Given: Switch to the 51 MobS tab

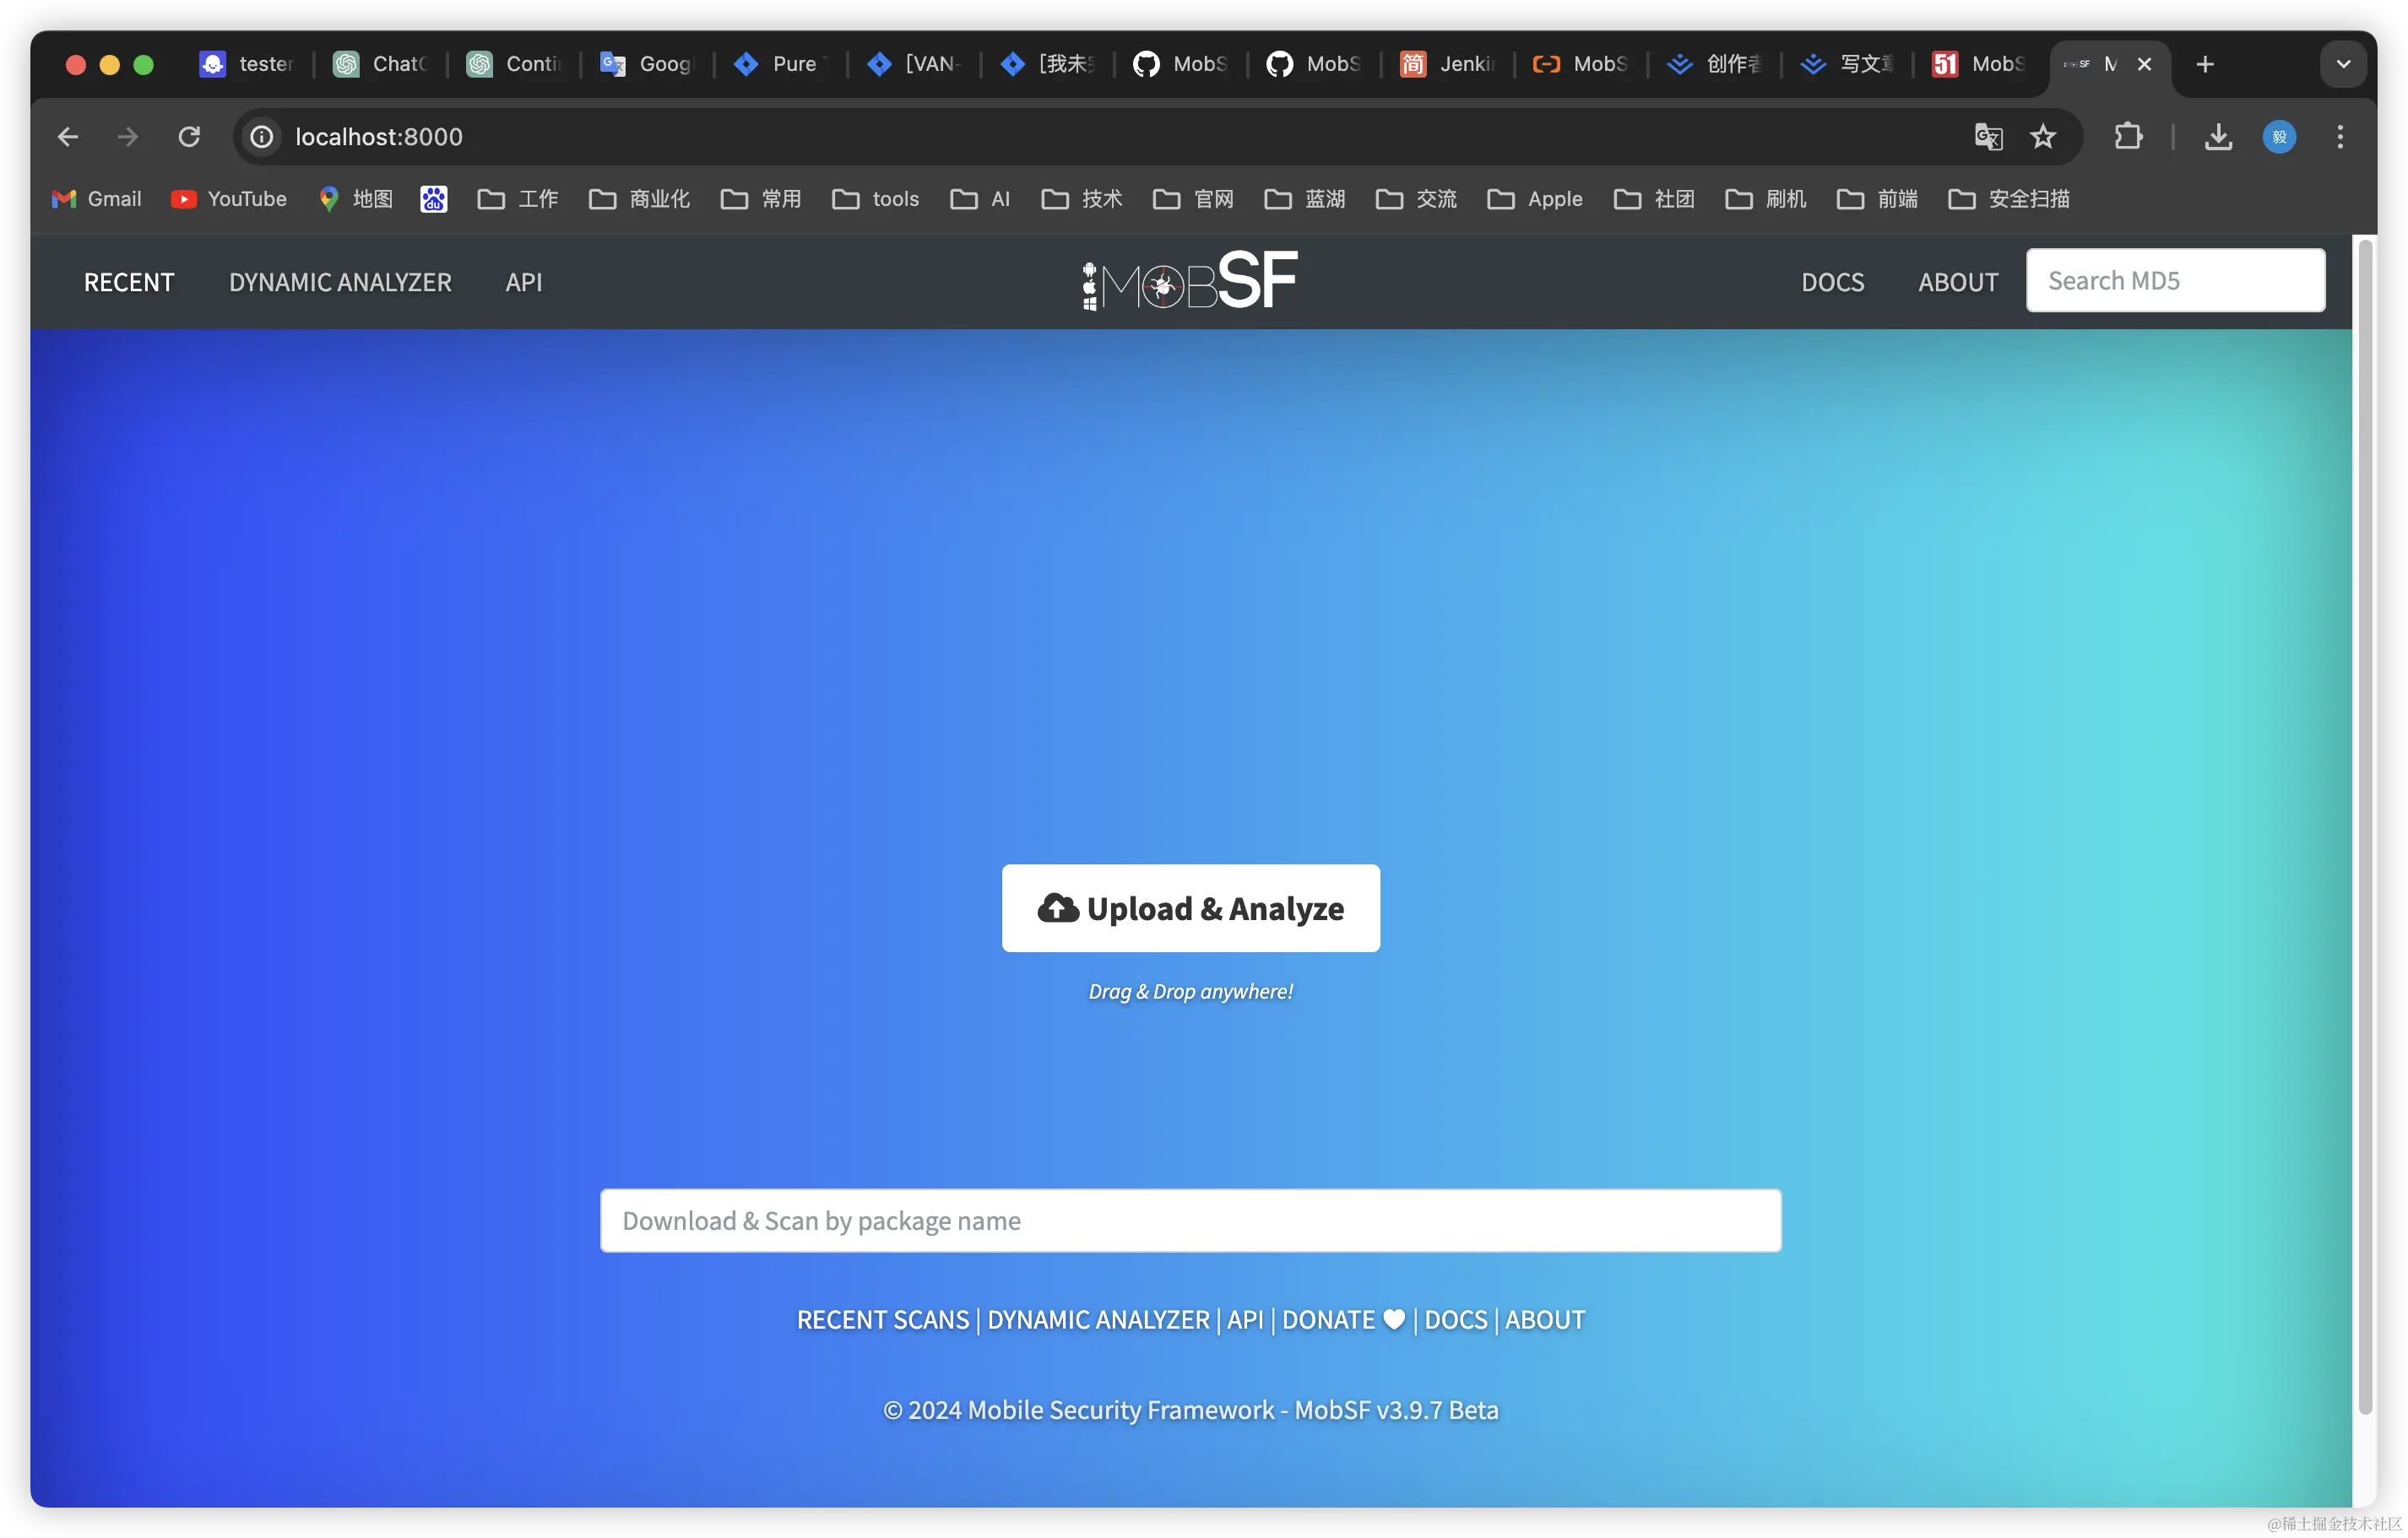Looking at the screenshot, I should pos(1980,64).
